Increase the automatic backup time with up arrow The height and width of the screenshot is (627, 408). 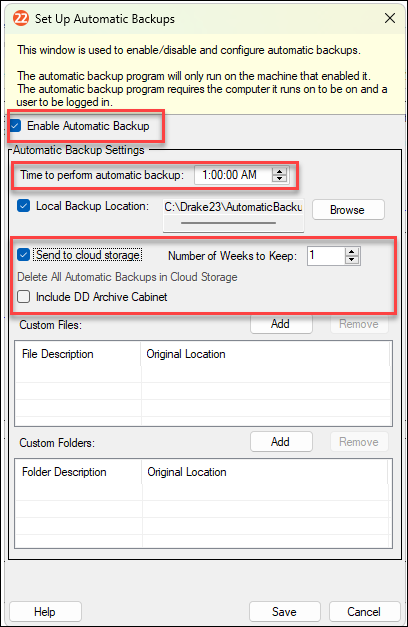pos(280,171)
